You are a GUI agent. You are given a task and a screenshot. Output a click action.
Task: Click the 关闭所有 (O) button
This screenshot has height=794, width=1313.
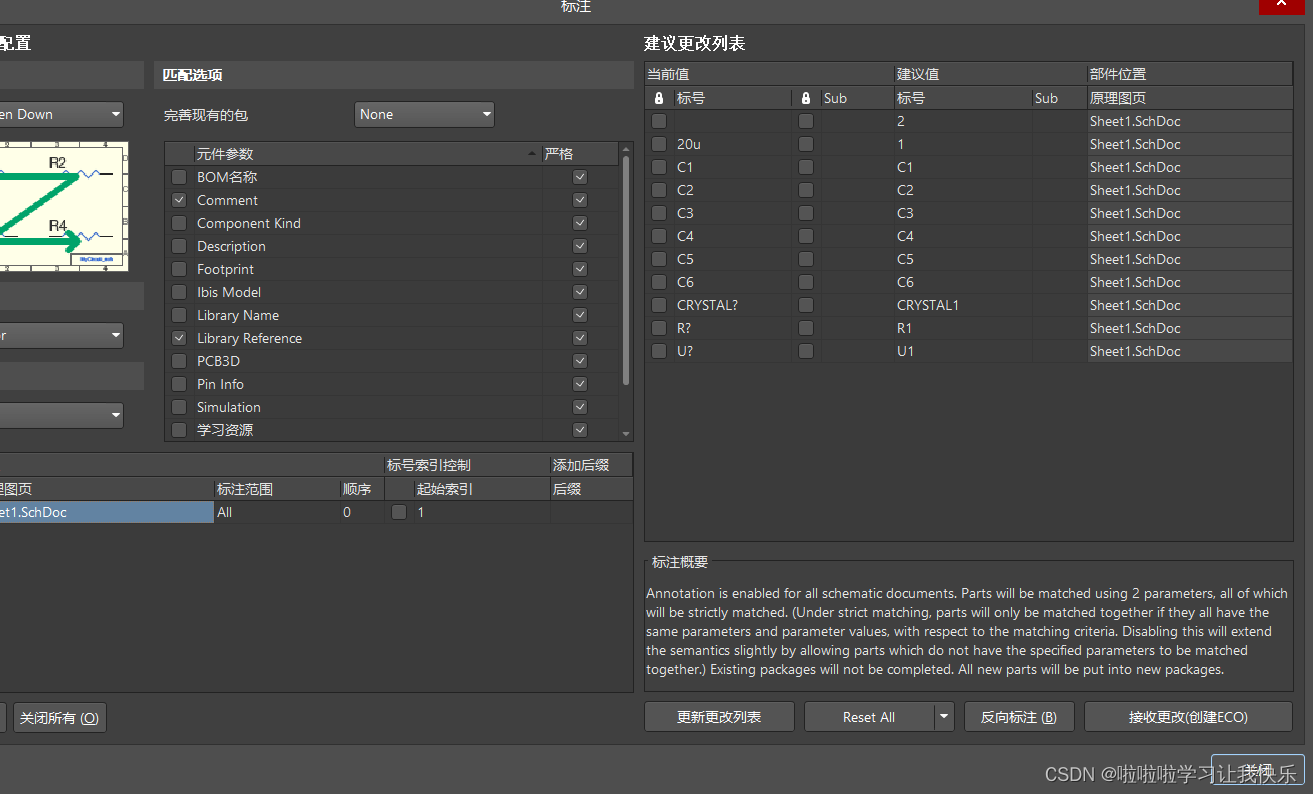(59, 717)
